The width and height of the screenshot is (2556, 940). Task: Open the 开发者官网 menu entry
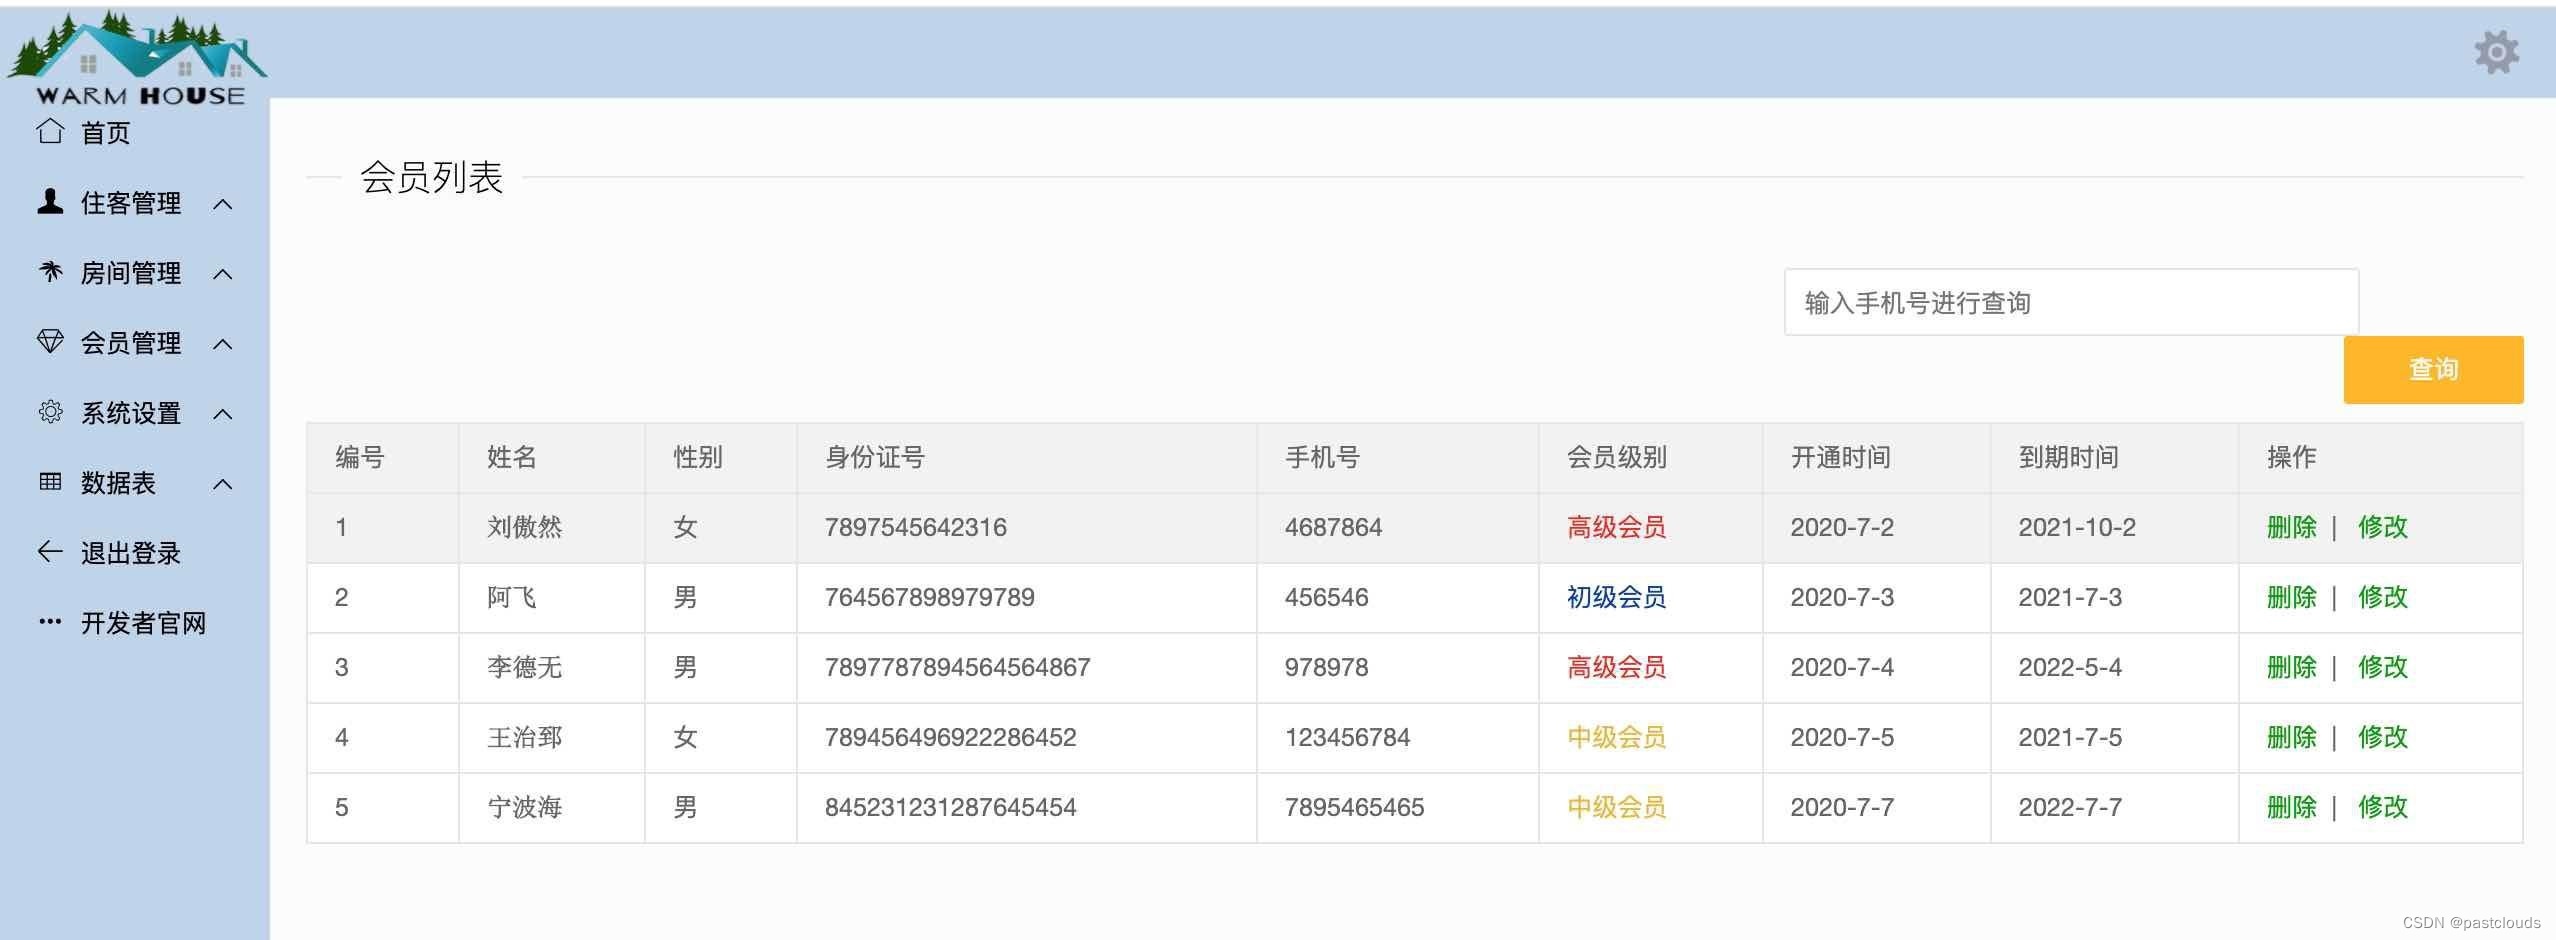pos(143,623)
